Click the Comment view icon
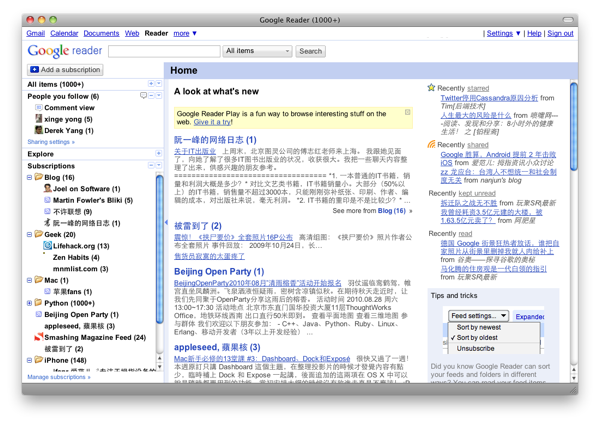600x425 pixels. [39, 108]
